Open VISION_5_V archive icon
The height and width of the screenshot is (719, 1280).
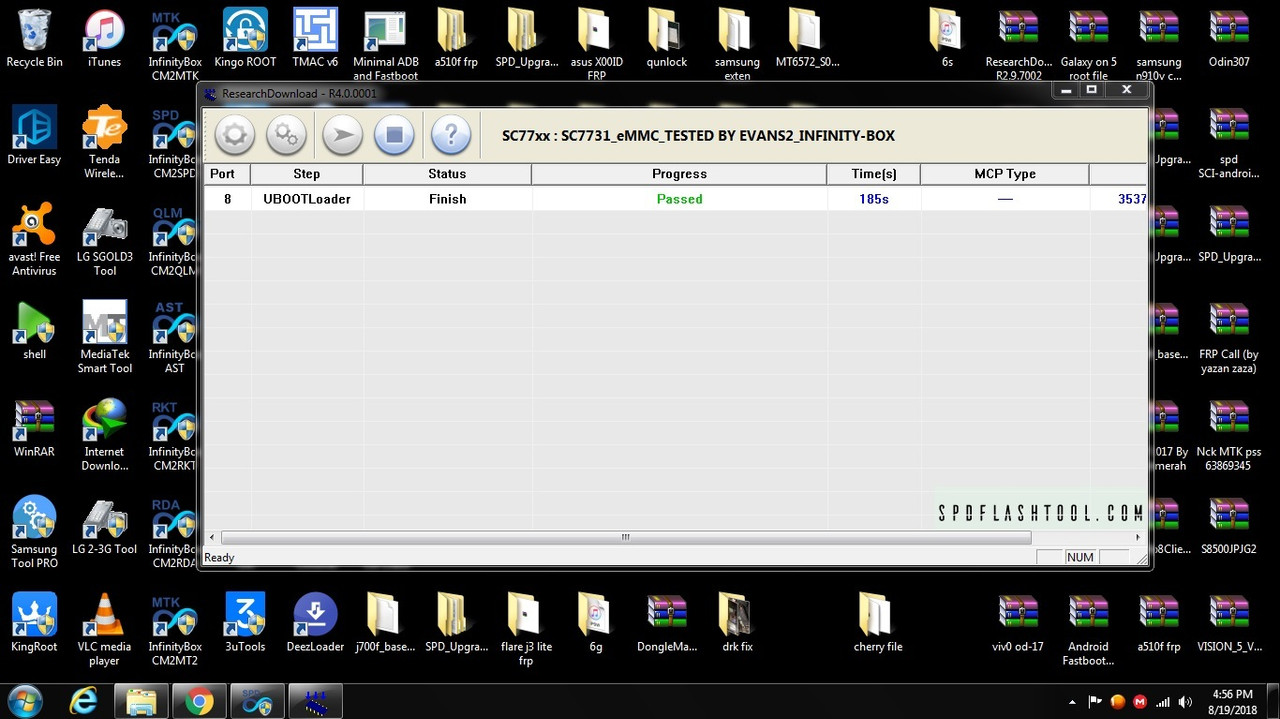(x=1229, y=622)
